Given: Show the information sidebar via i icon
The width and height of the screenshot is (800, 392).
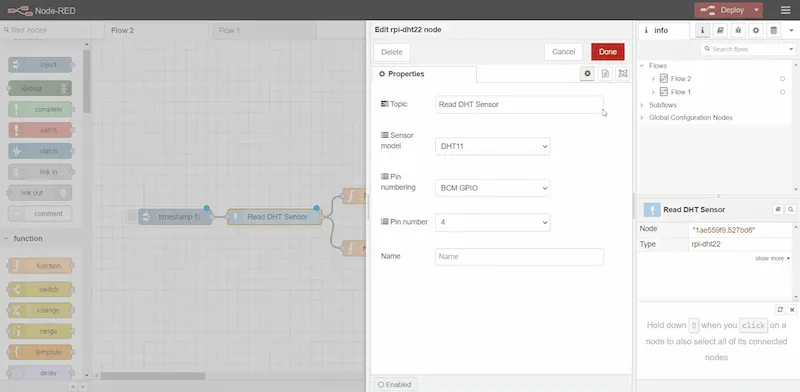Looking at the screenshot, I should [x=702, y=31].
